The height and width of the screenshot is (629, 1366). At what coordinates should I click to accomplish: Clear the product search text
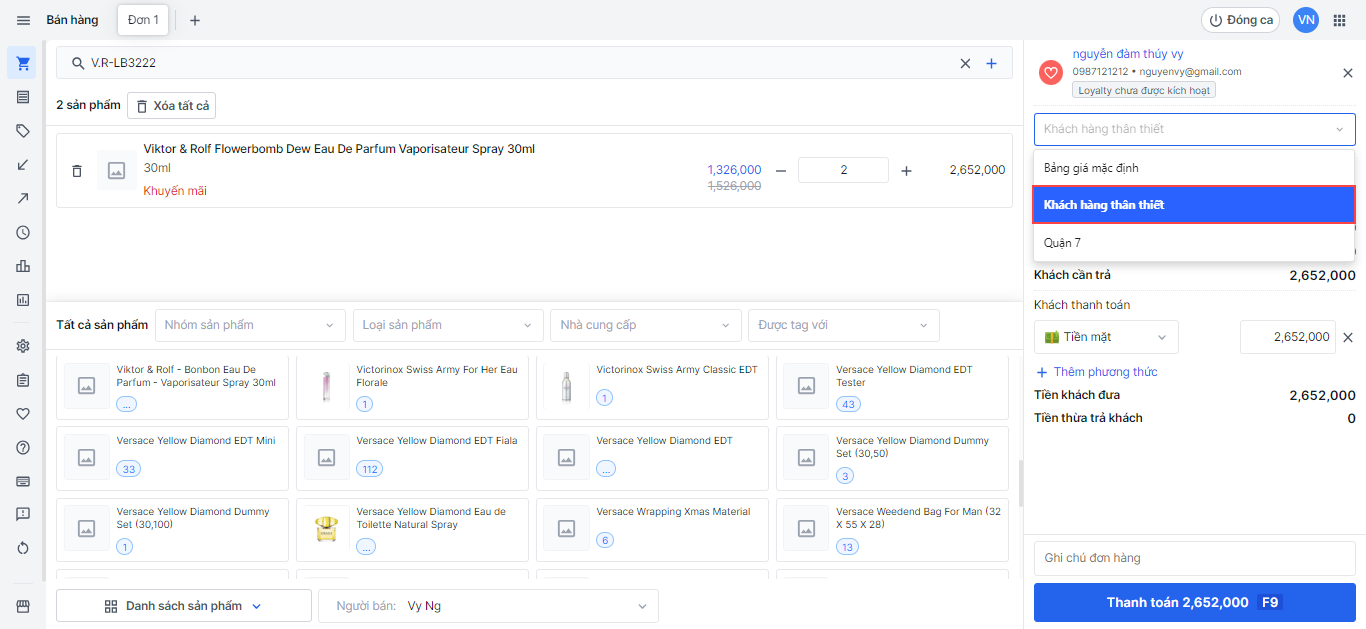tap(965, 63)
